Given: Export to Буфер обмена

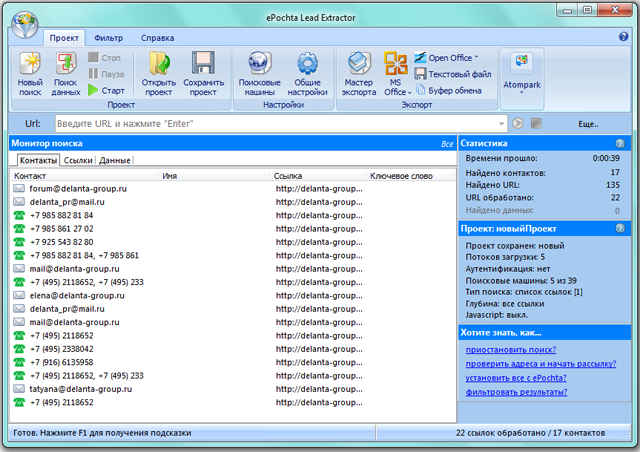Looking at the screenshot, I should (448, 90).
